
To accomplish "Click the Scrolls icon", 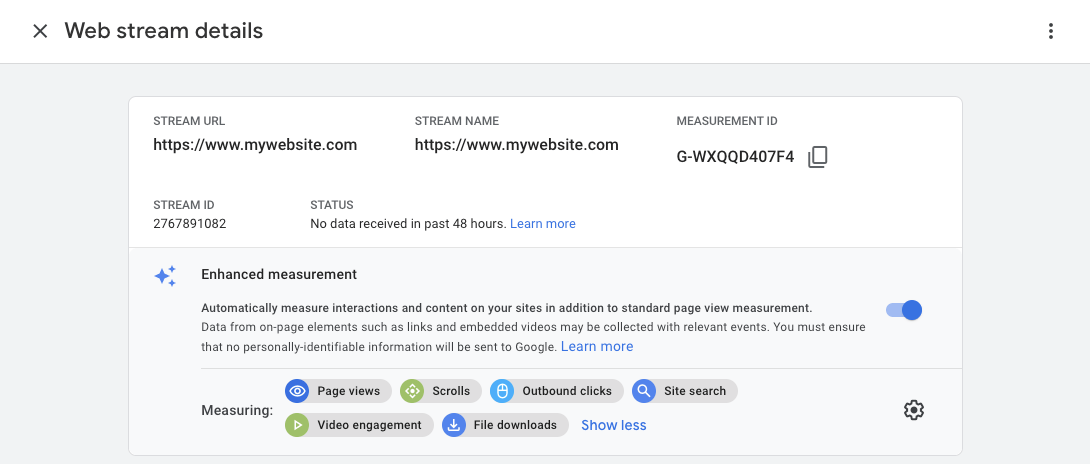I will pyautogui.click(x=412, y=391).
